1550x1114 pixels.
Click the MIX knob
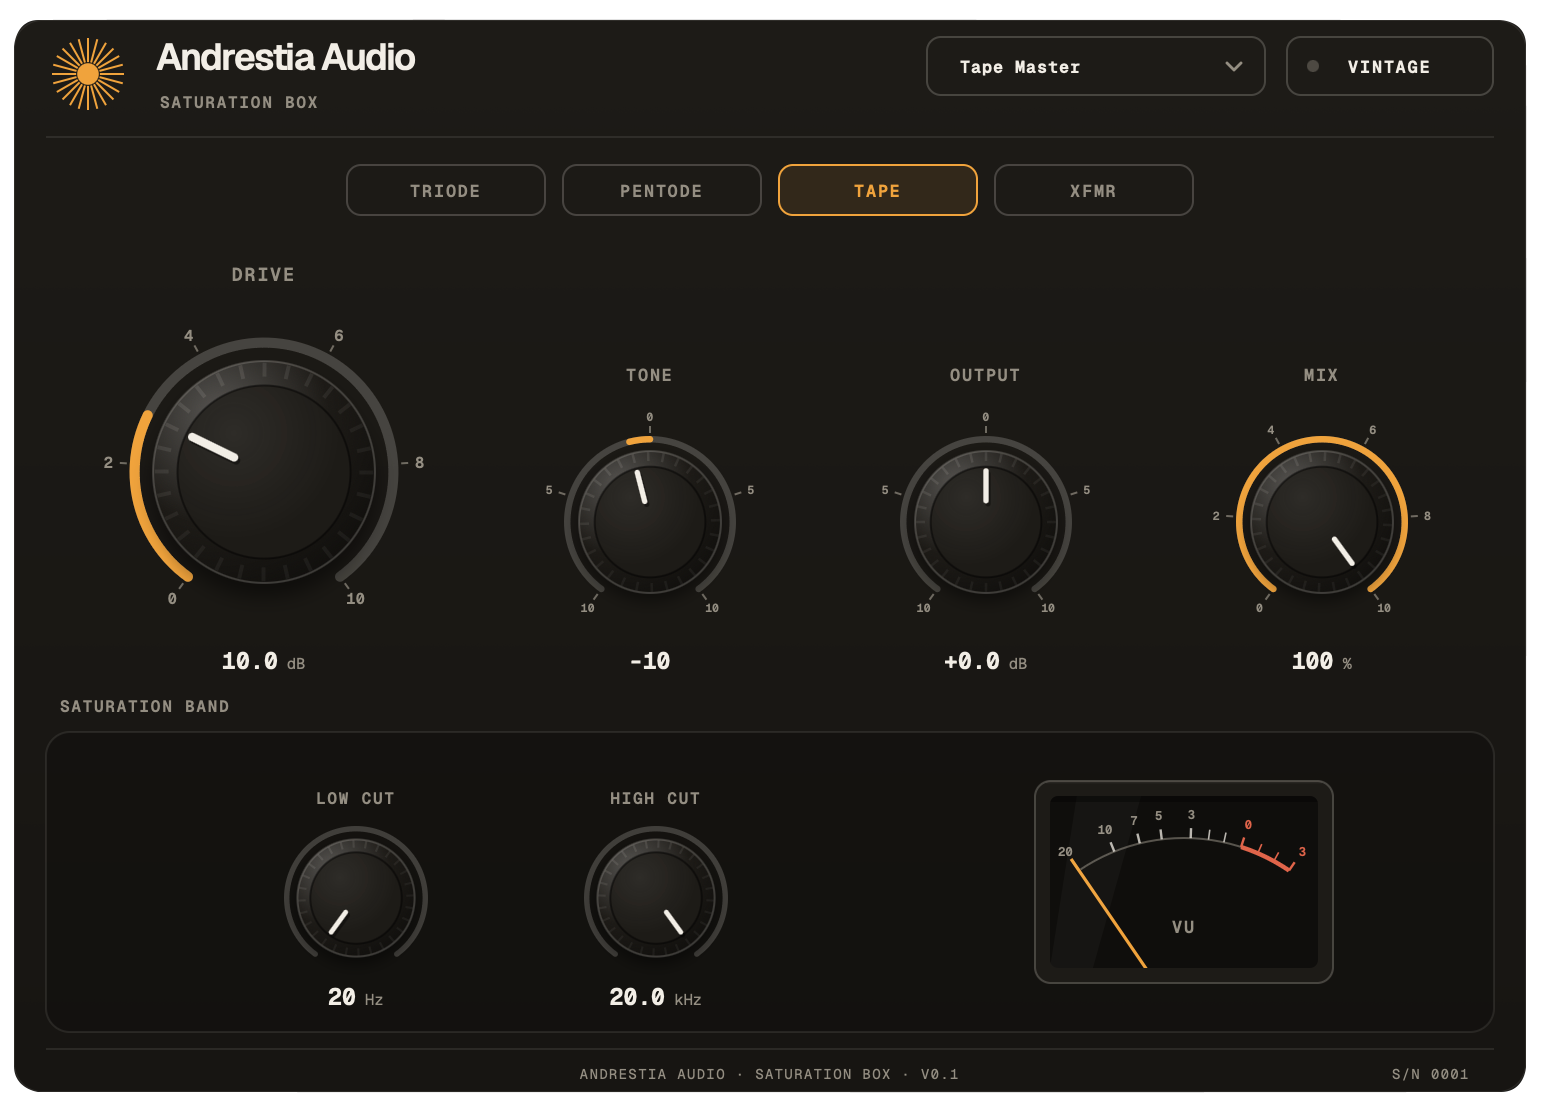1322,522
